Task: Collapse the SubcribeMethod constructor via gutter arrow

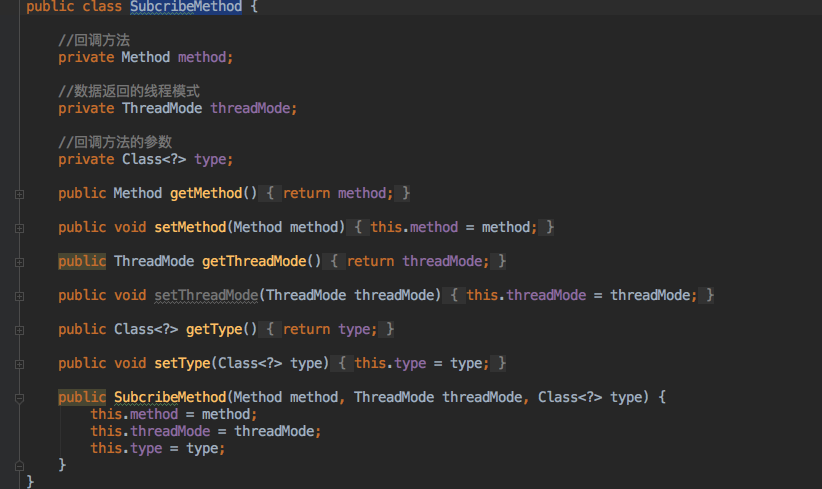Action: (19, 398)
